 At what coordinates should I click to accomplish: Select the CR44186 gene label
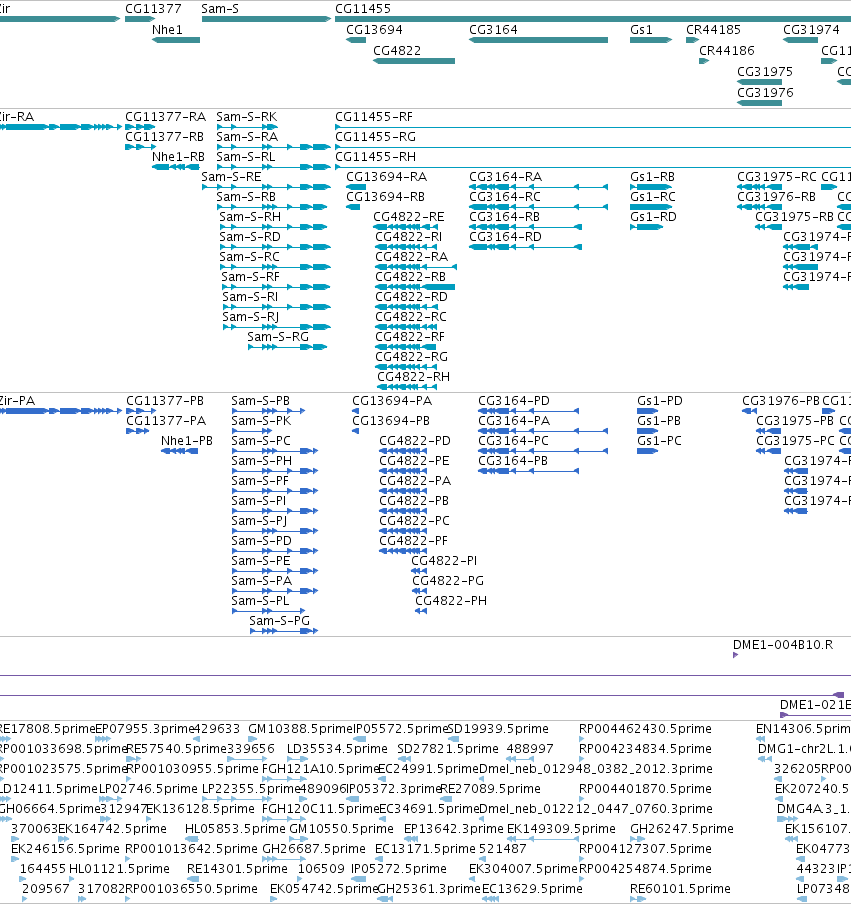coord(726,51)
